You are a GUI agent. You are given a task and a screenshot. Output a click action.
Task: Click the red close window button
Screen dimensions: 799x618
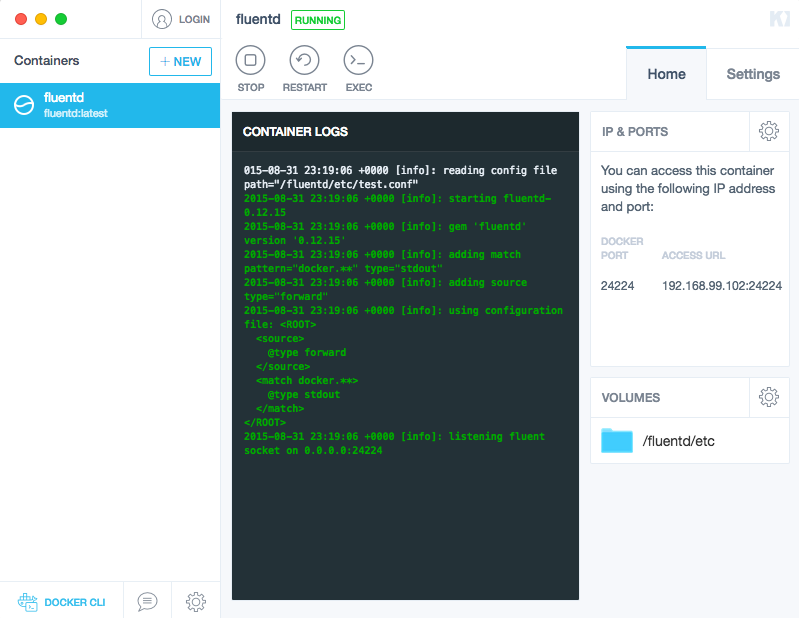click(21, 19)
